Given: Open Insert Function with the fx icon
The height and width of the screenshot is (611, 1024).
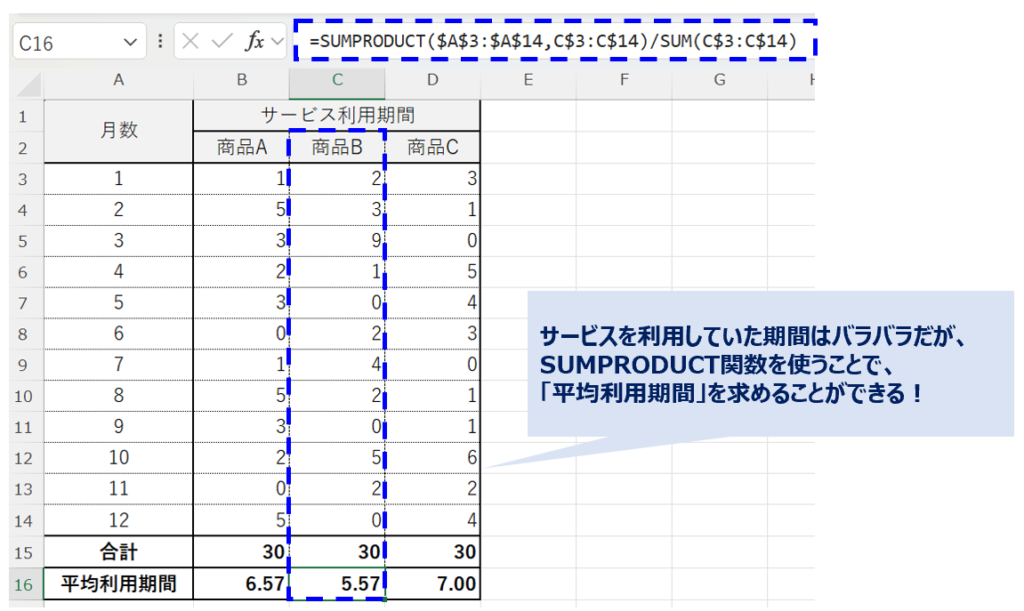Looking at the screenshot, I should 254,42.
